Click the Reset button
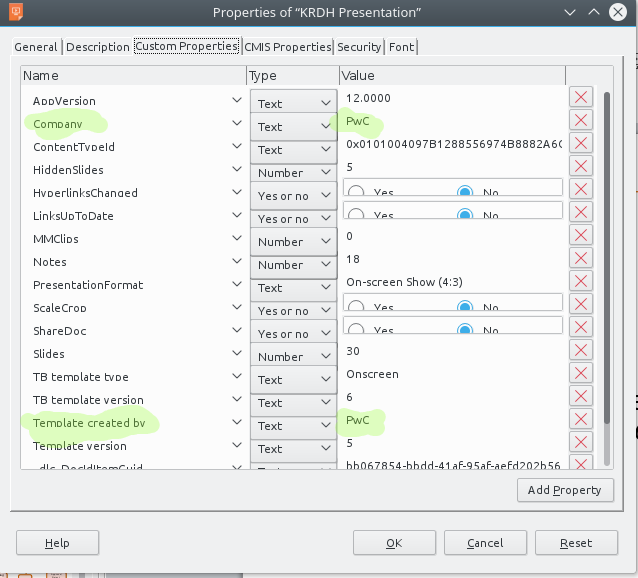 (576, 543)
